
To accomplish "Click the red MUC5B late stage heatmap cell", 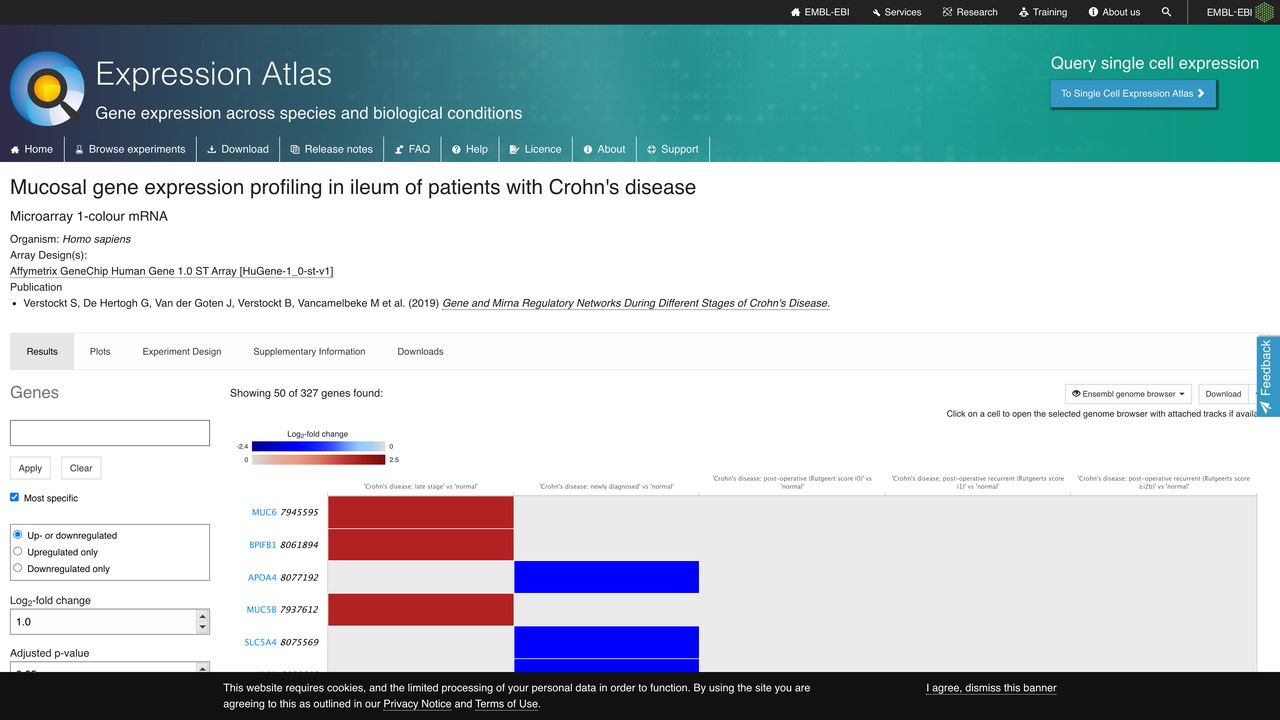I will click(421, 610).
